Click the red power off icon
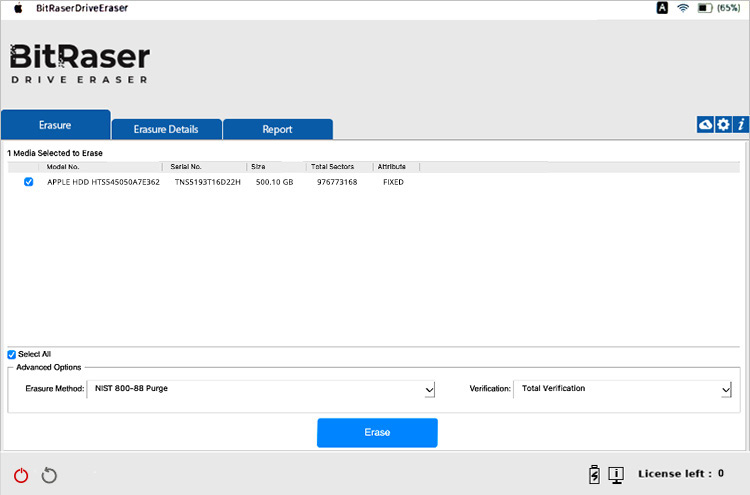This screenshot has width=750, height=495. click(x=21, y=475)
